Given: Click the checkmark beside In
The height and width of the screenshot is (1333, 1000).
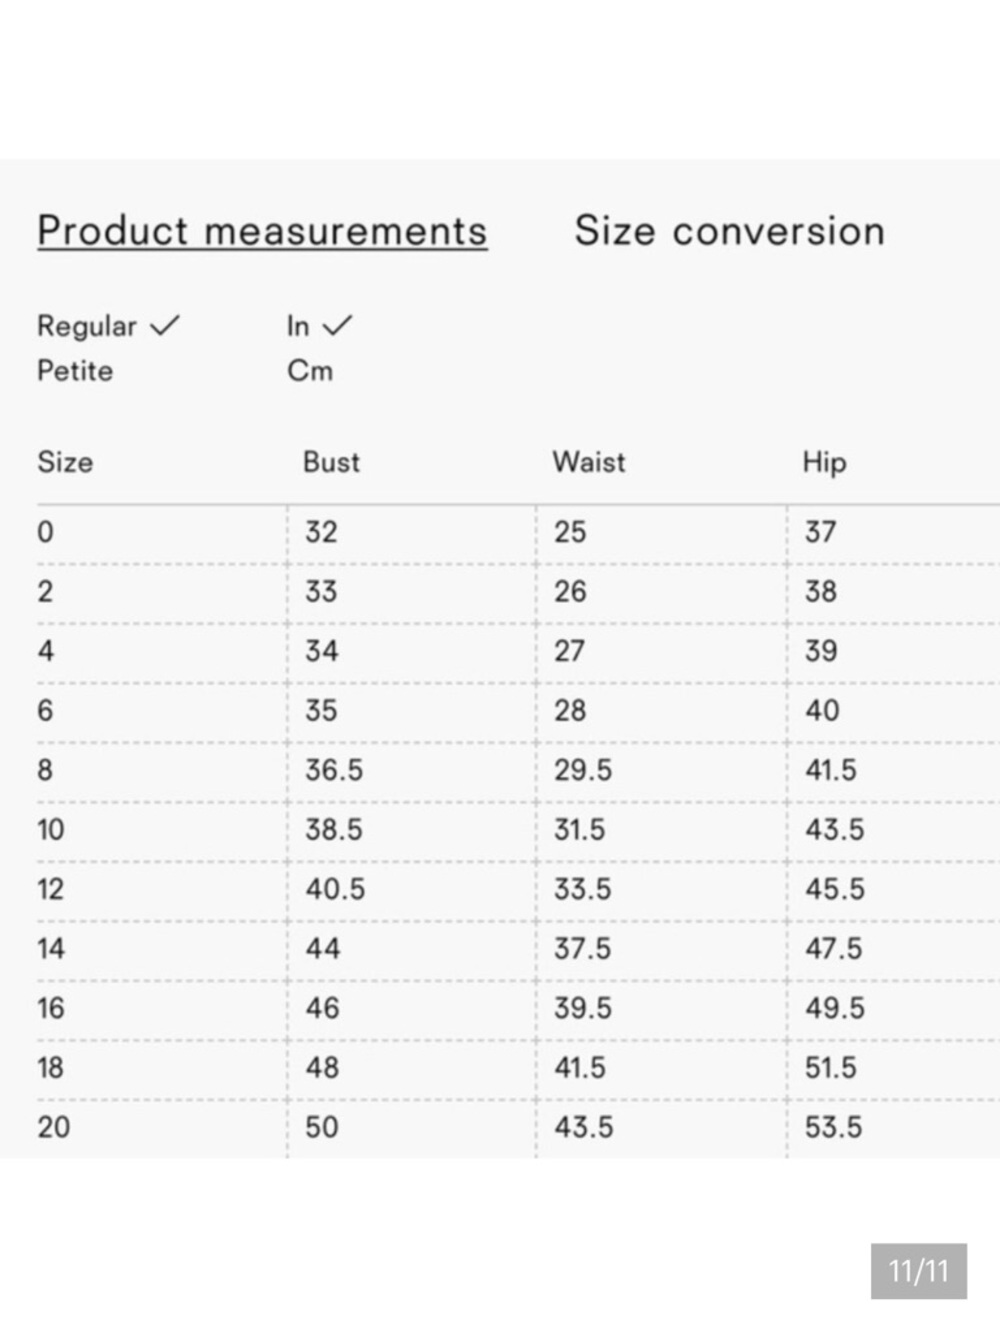Looking at the screenshot, I should pos(338,325).
